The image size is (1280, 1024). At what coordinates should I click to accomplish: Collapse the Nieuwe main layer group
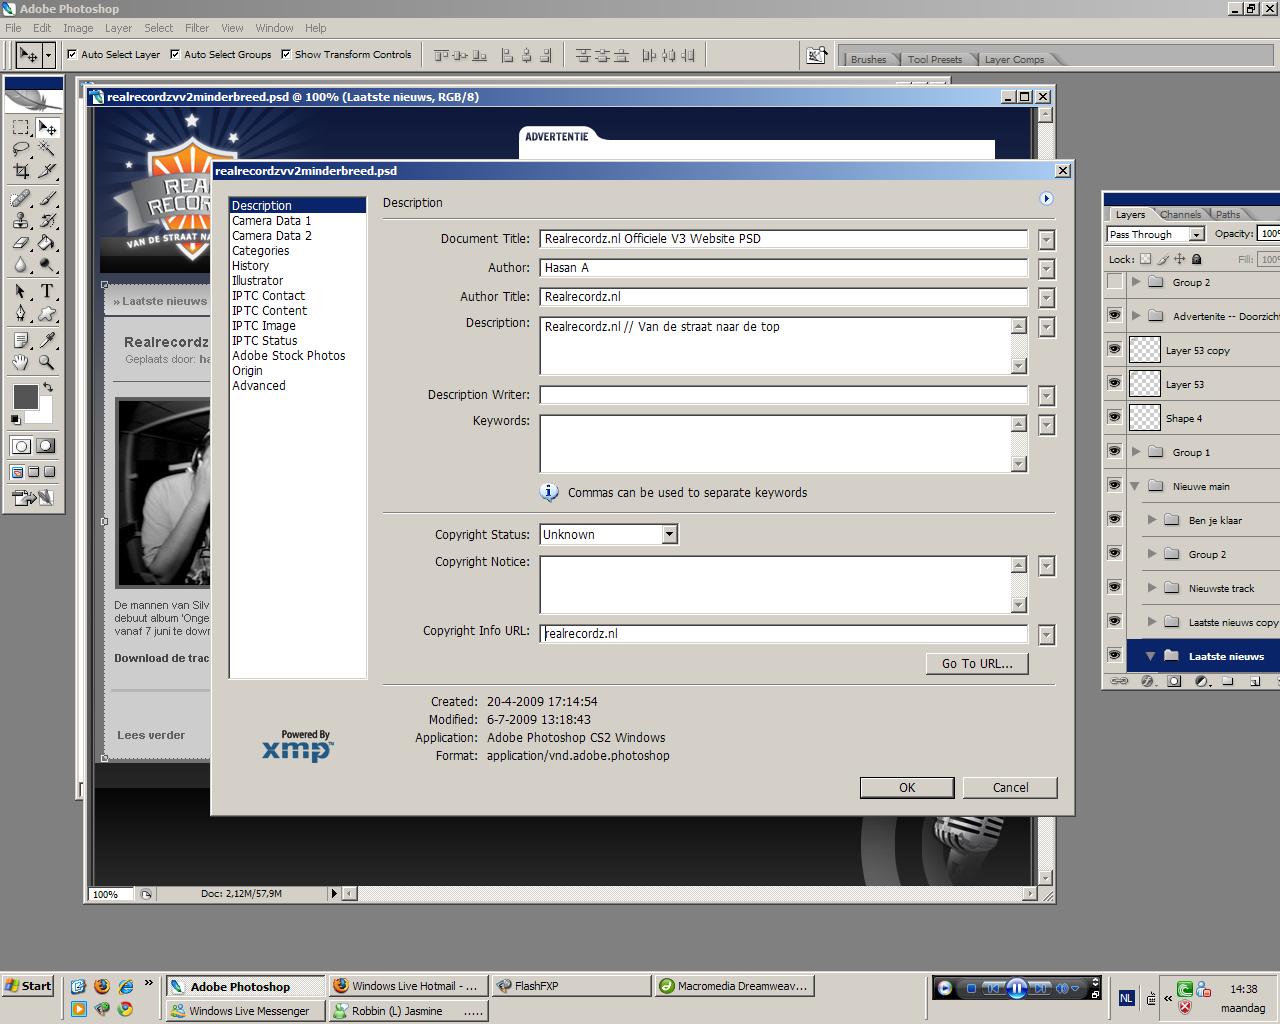(x=1136, y=486)
